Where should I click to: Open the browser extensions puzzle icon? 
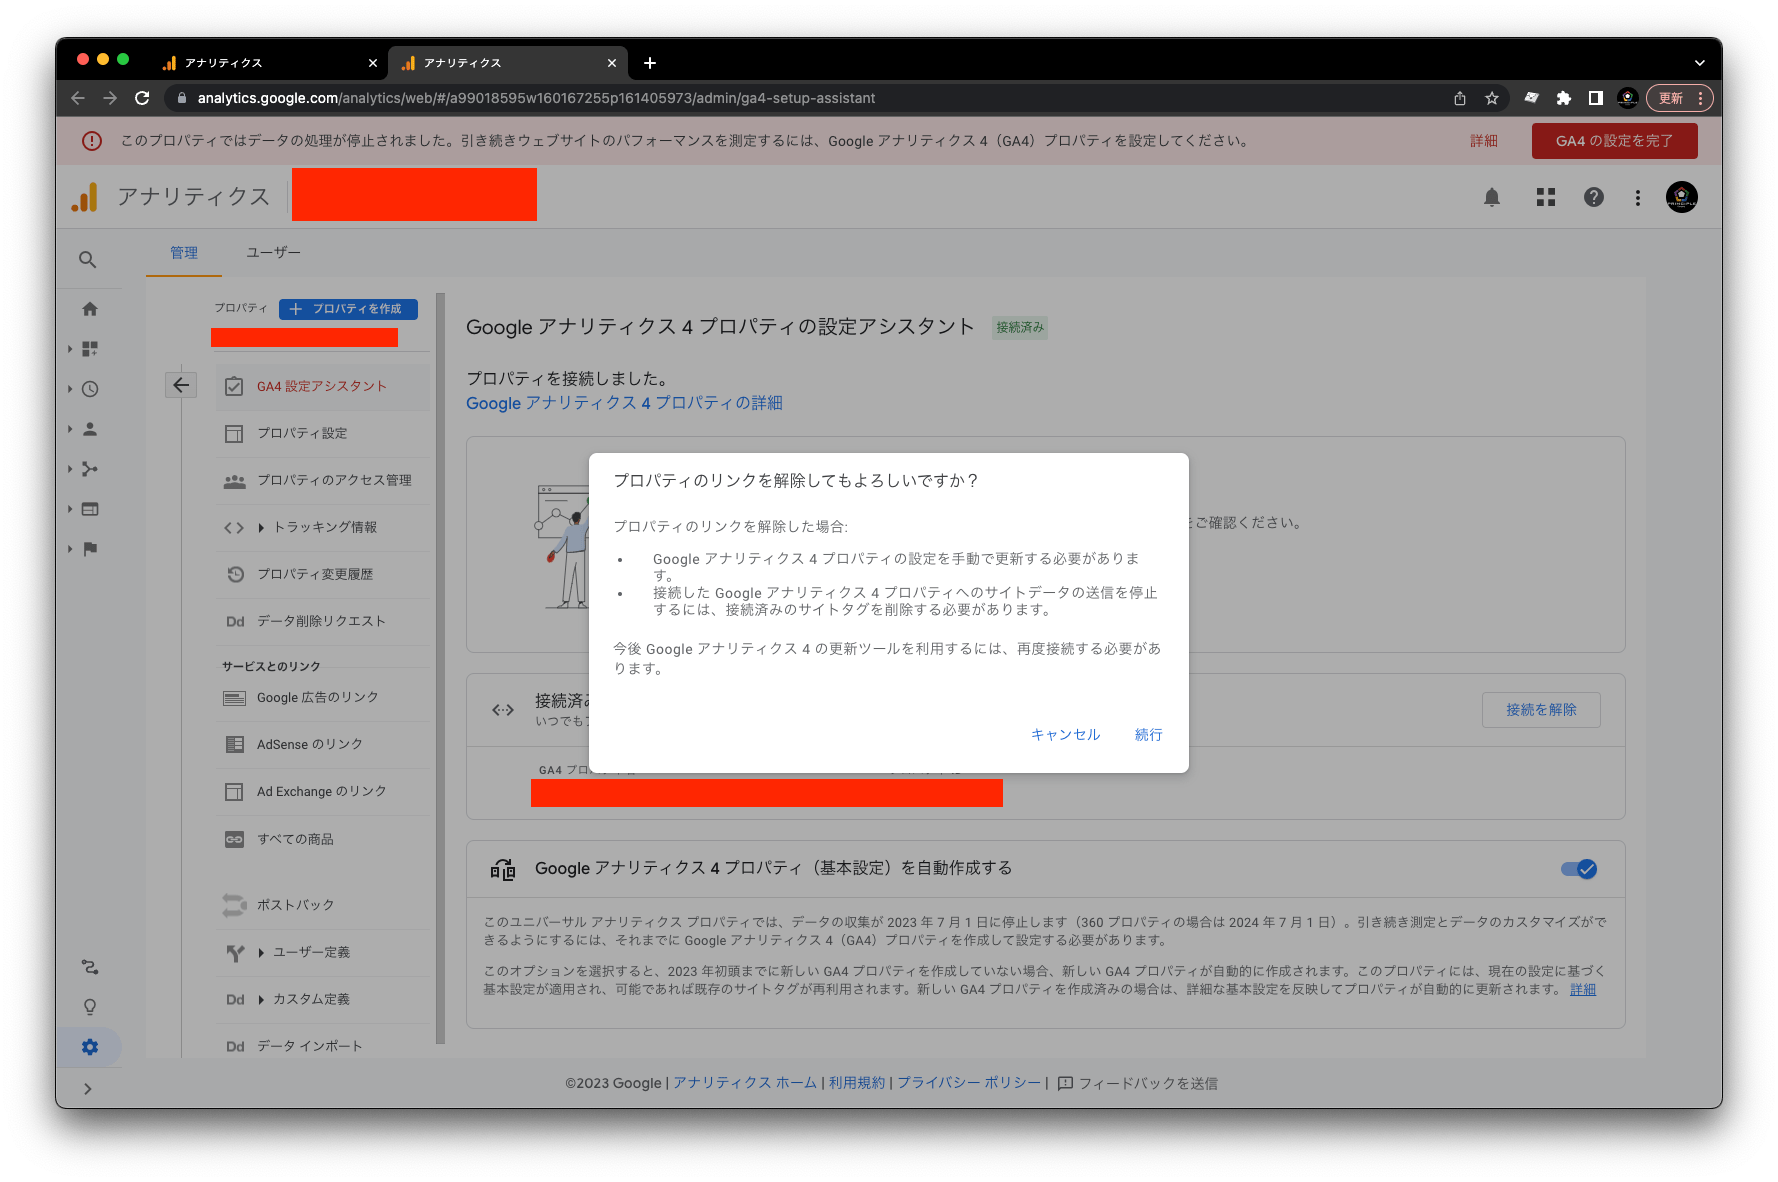click(x=1564, y=98)
